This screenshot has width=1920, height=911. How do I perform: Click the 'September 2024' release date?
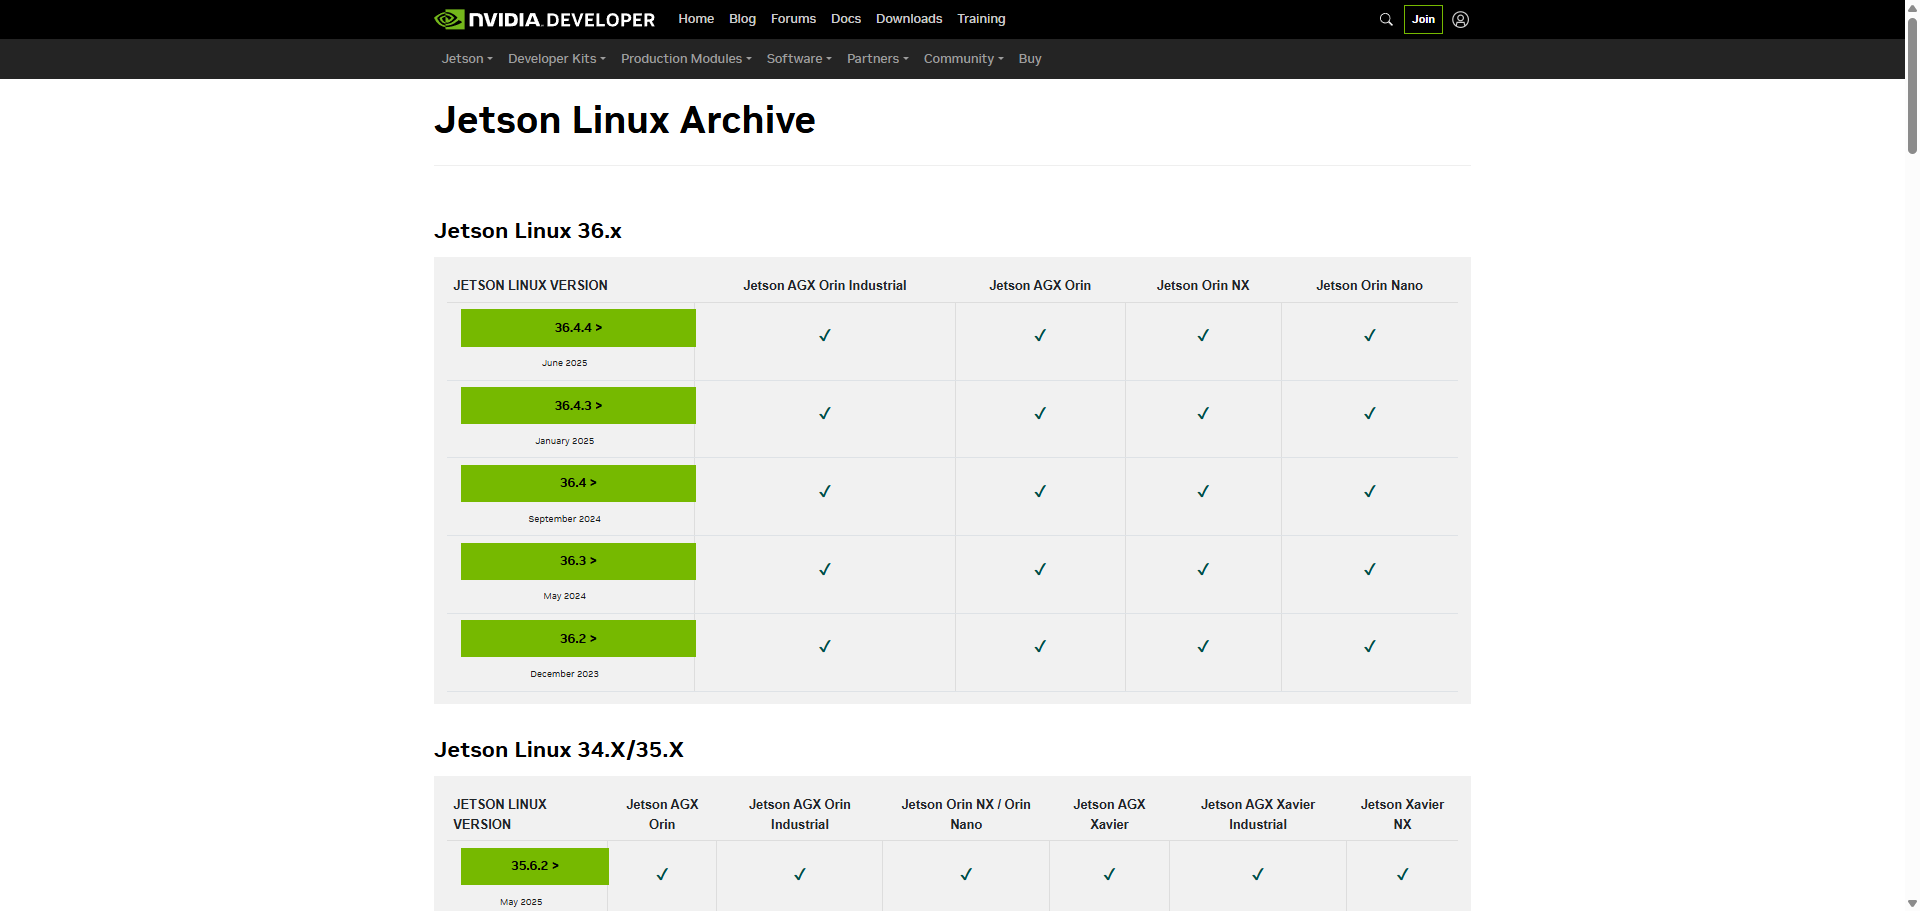(565, 519)
